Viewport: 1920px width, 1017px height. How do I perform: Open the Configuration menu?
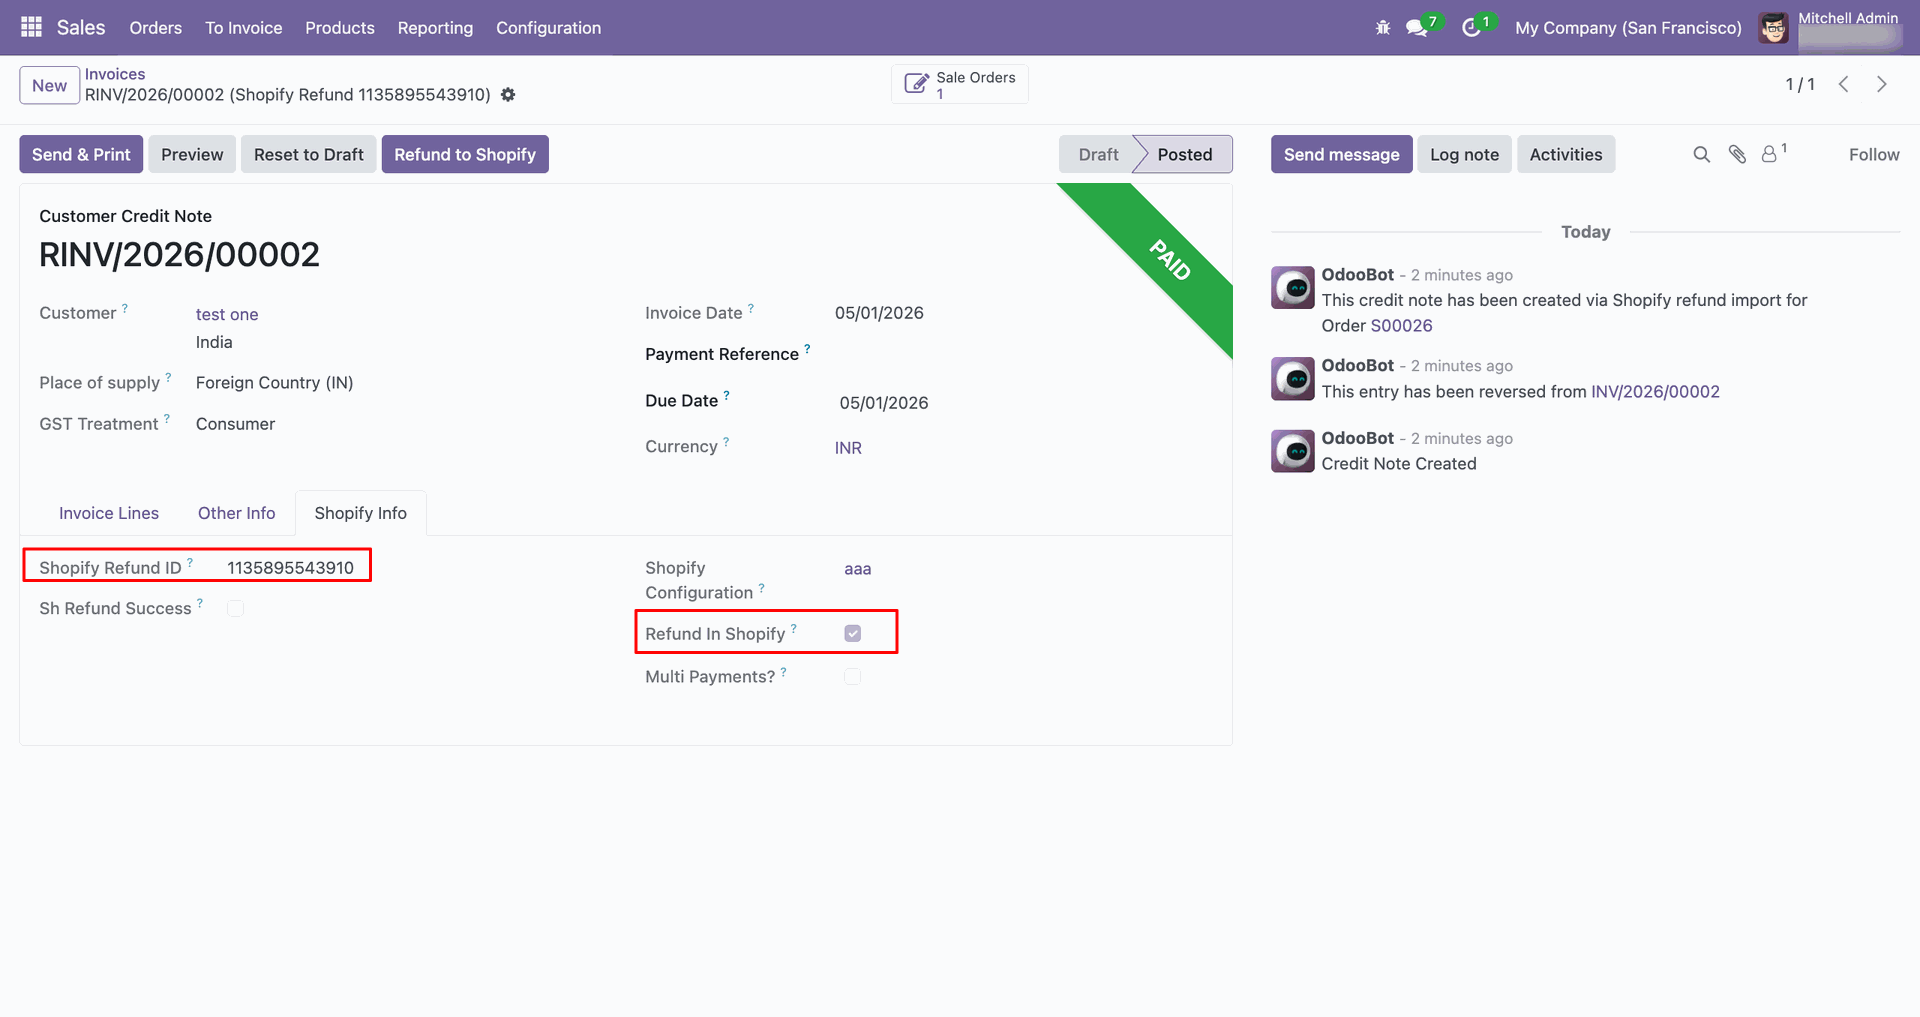click(549, 28)
